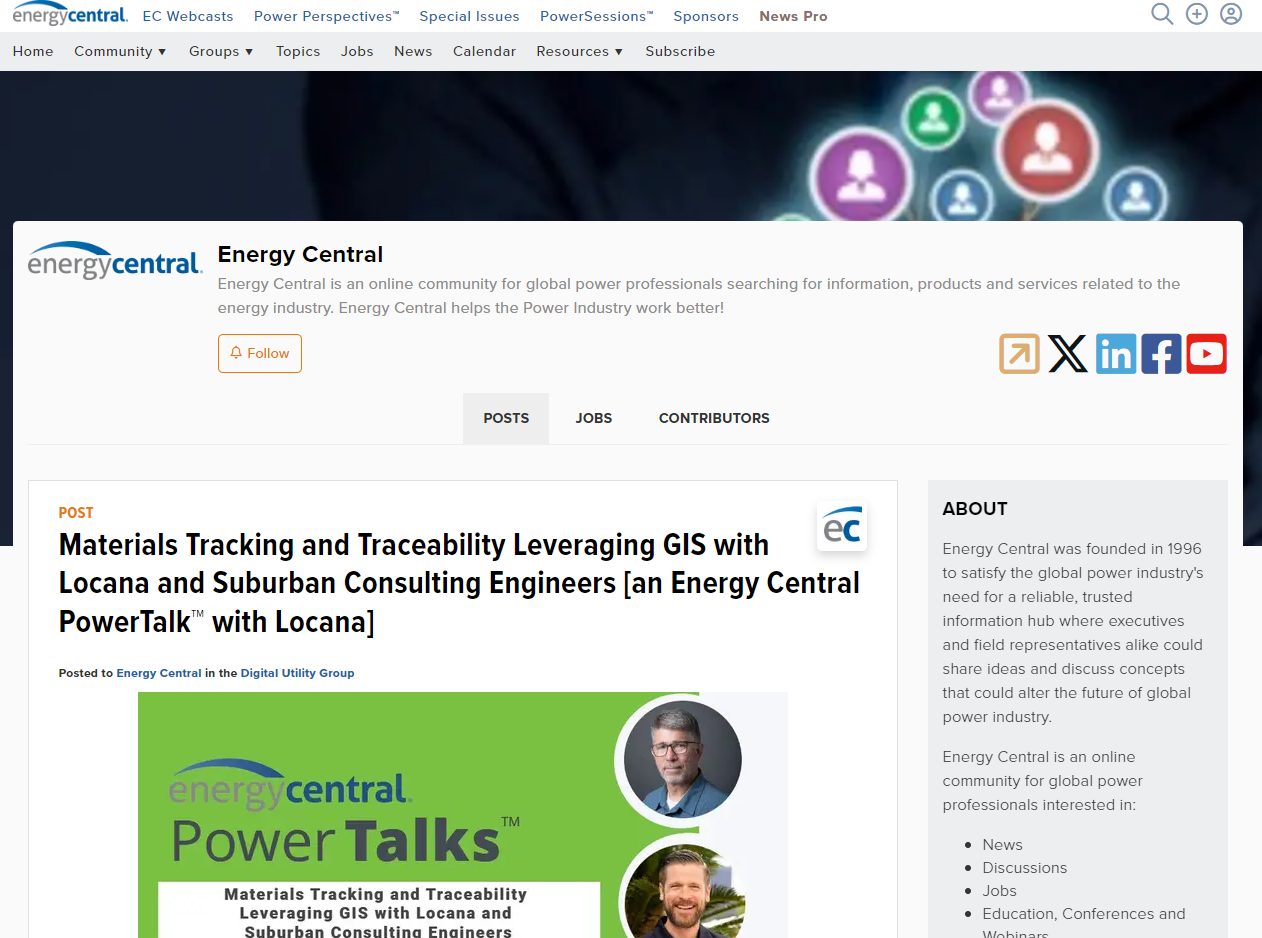1262x938 pixels.
Task: Click Energy Central link in Posted to line
Action: (159, 673)
